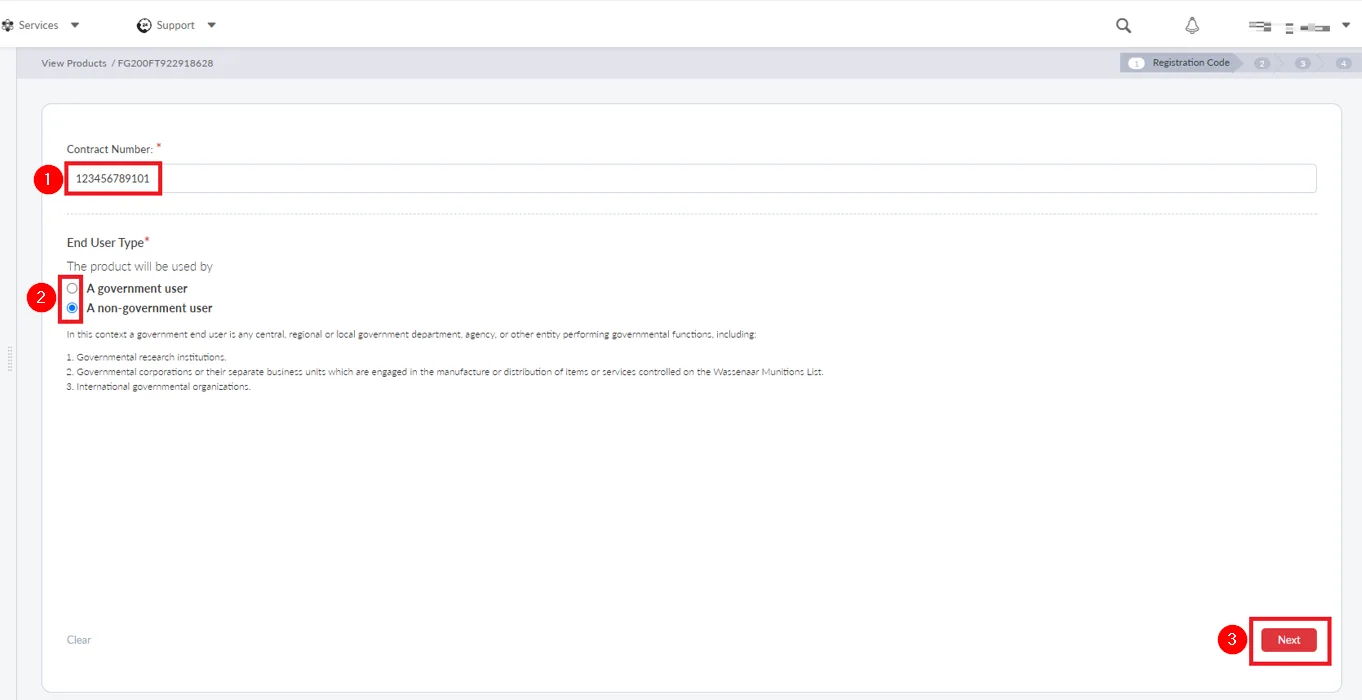Click the blurred user account name
1362x700 pixels.
[x=1289, y=27]
